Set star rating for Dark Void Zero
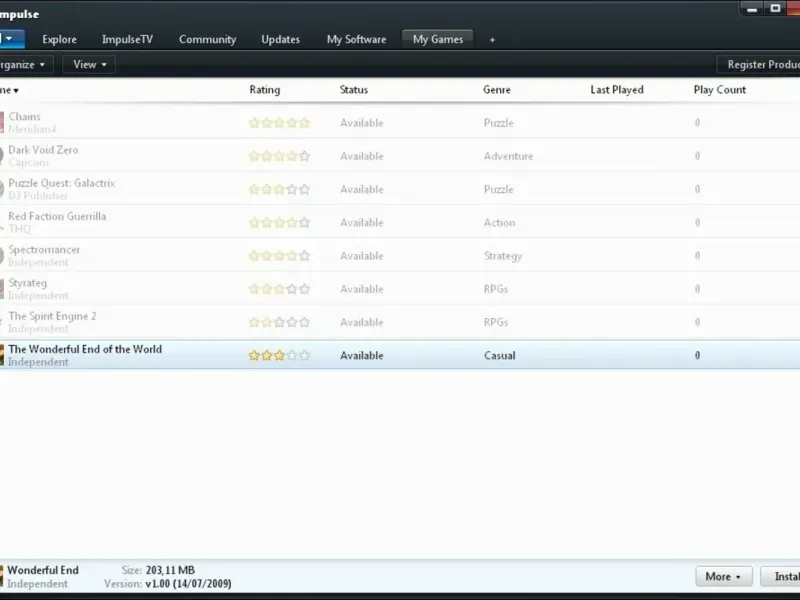 pos(279,156)
